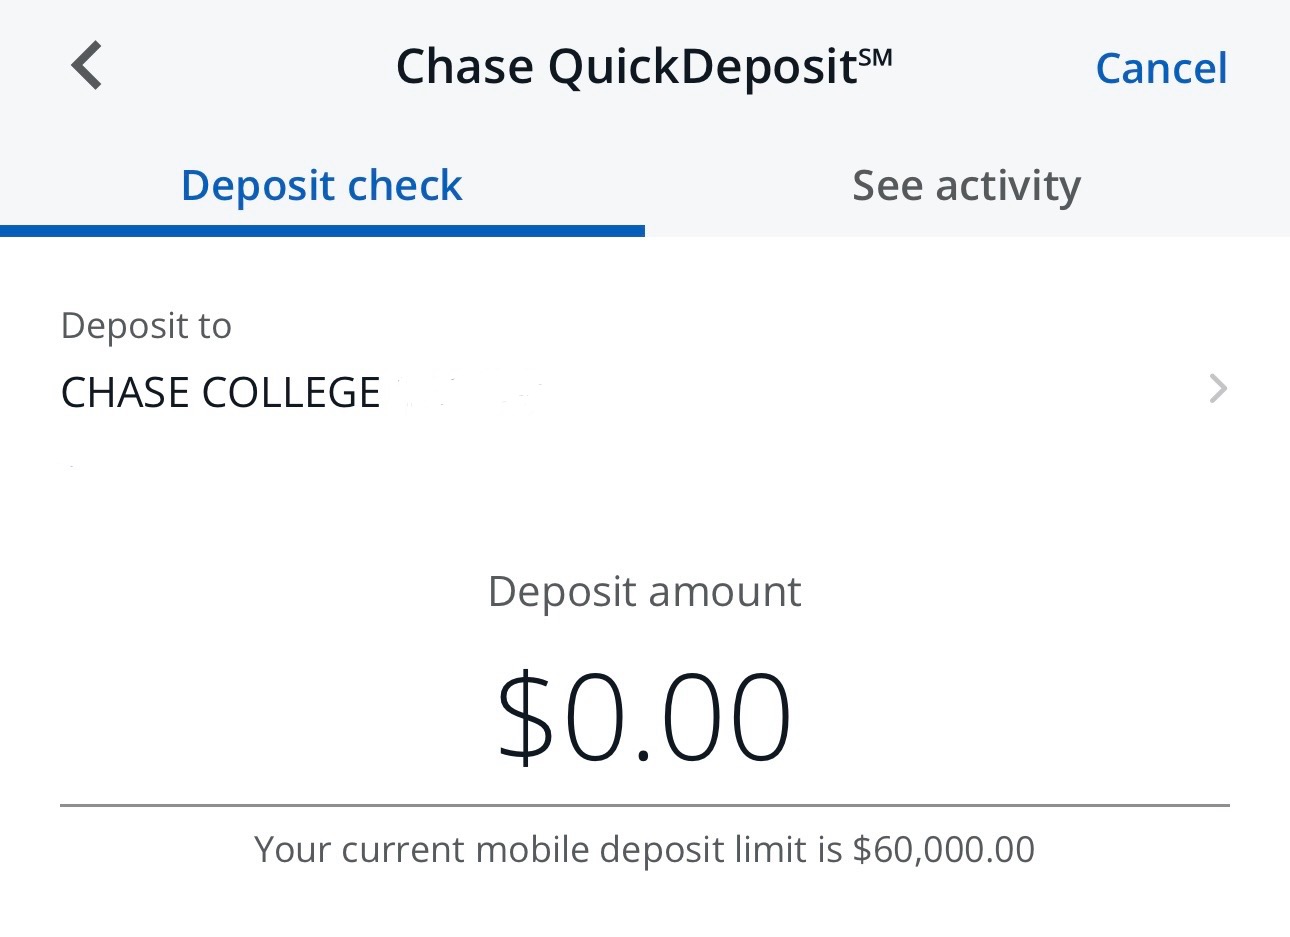Click the word QuickDeposit in the header
The width and height of the screenshot is (1290, 937).
tap(702, 68)
